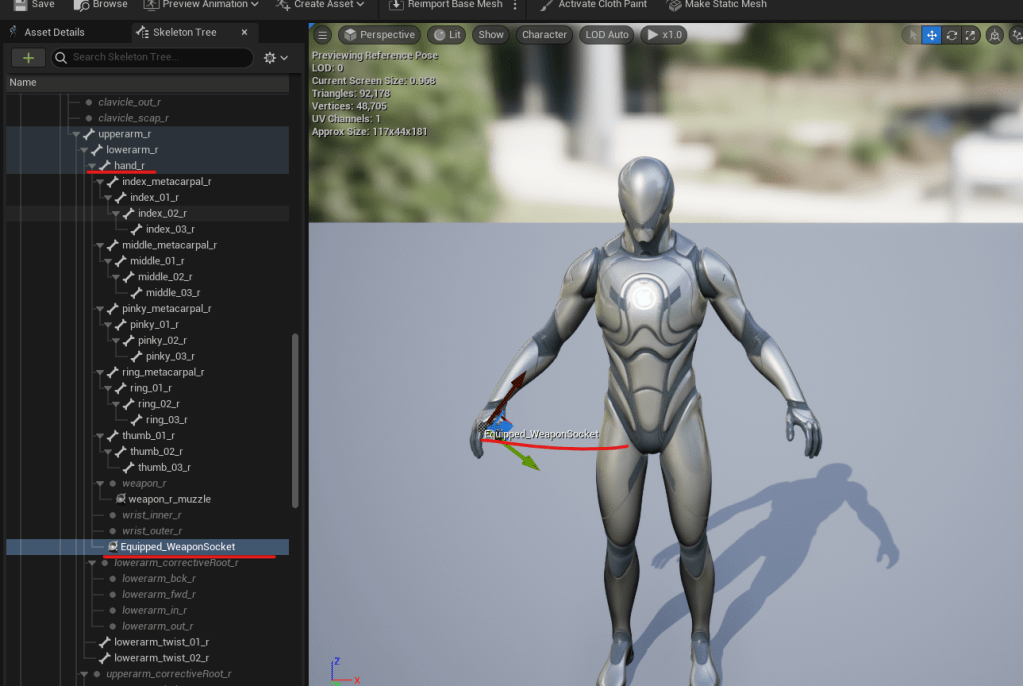Toggle the Lit view mode button
Image resolution: width=1023 pixels, height=686 pixels.
[446, 35]
